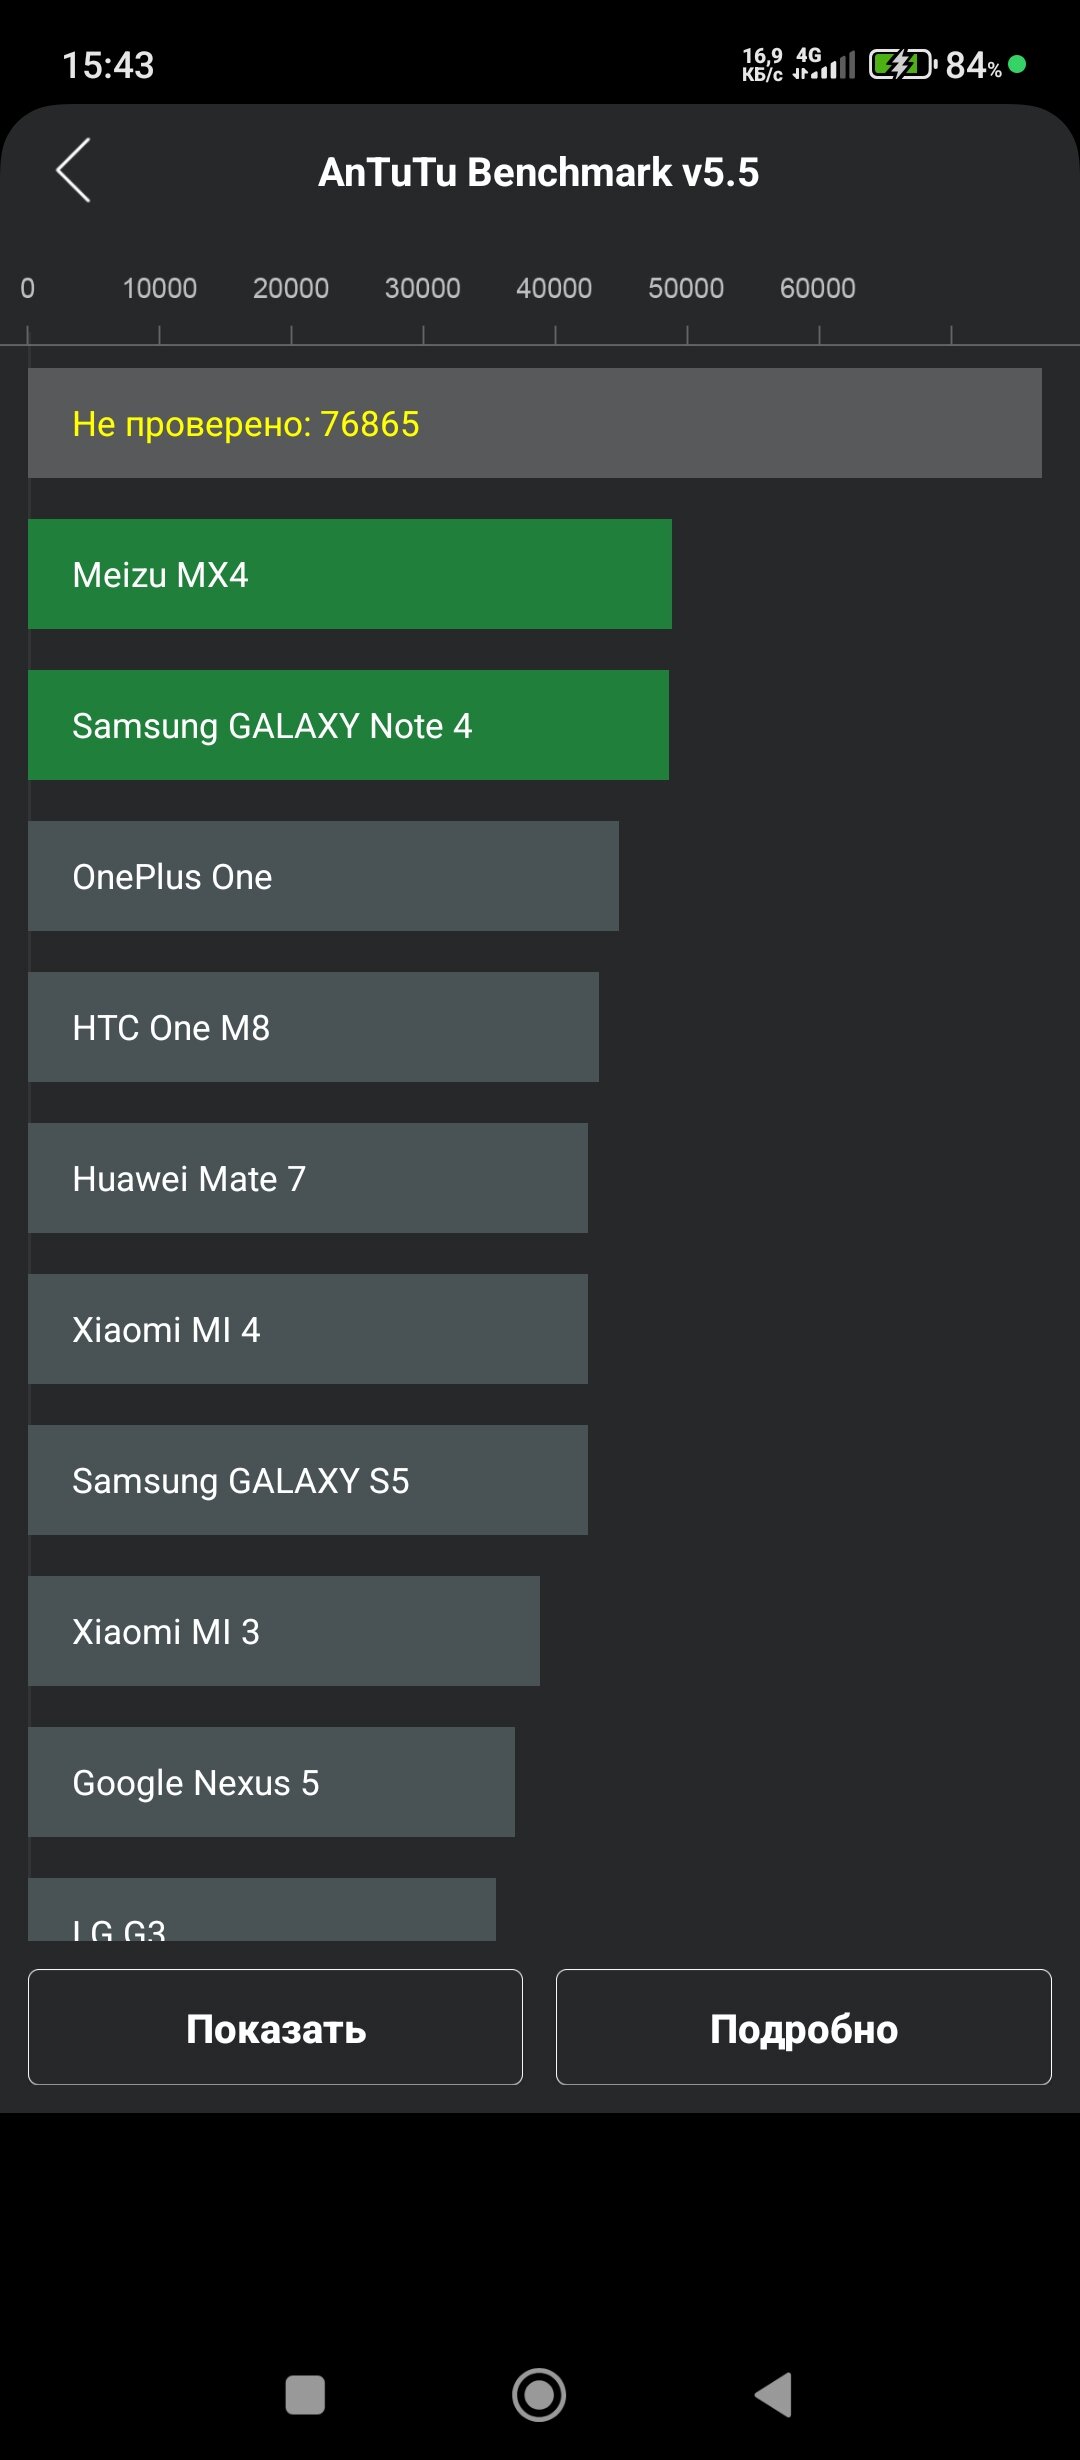Tap the battery charging icon in status bar

pyautogui.click(x=901, y=65)
